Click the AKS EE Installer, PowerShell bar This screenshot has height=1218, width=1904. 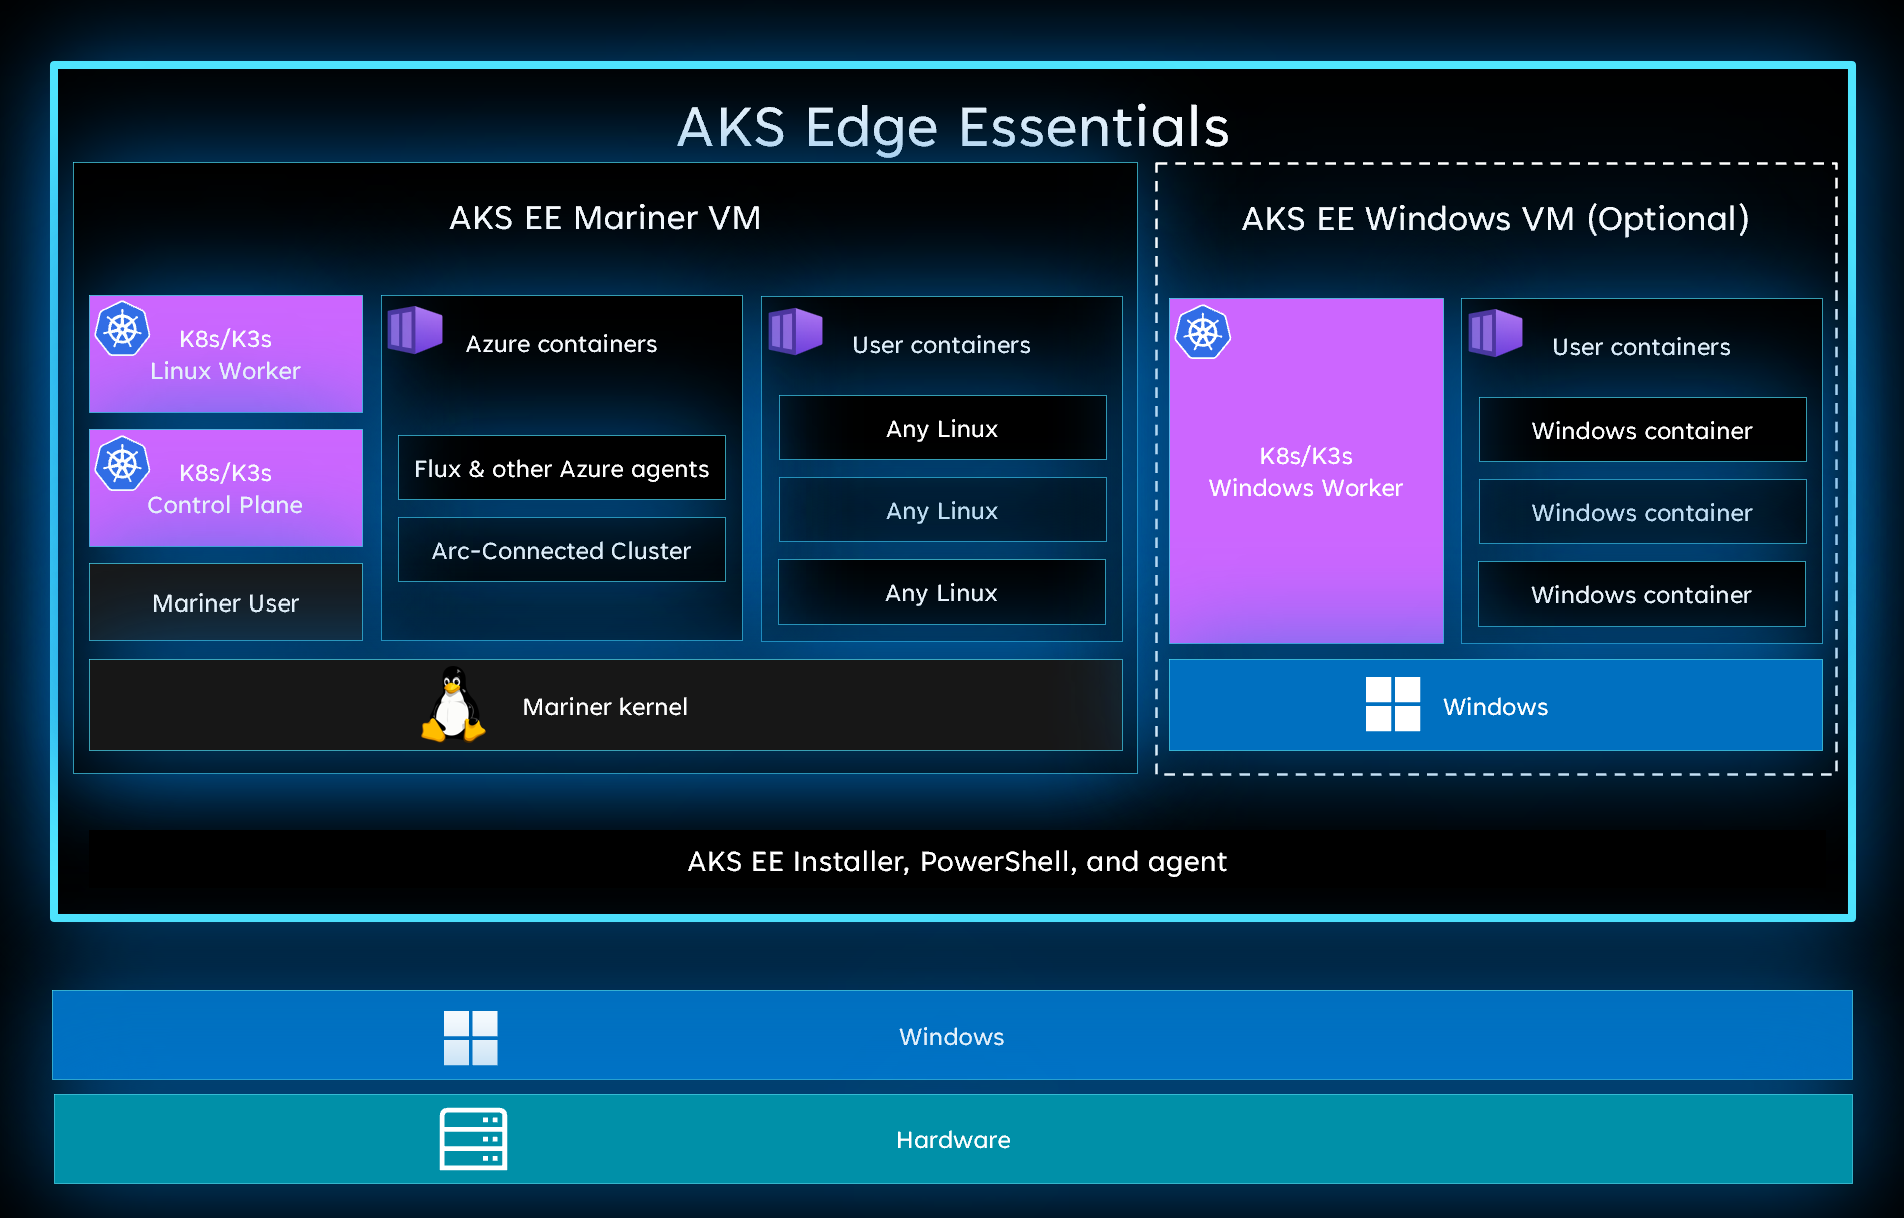tap(956, 861)
